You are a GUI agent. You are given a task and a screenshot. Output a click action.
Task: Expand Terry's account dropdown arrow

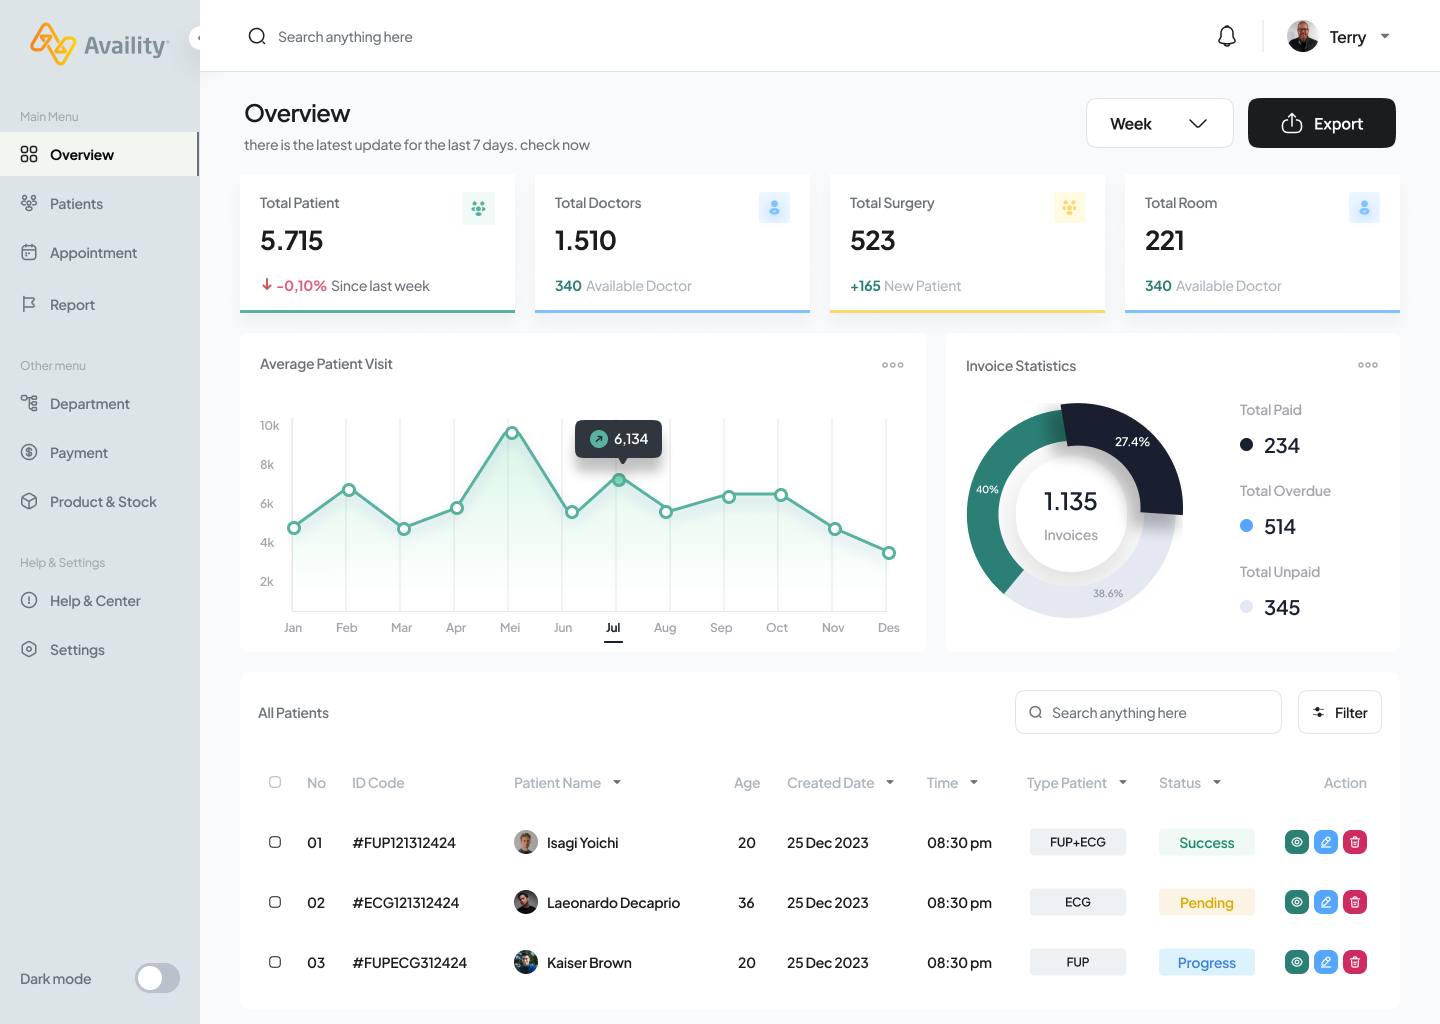click(1385, 36)
